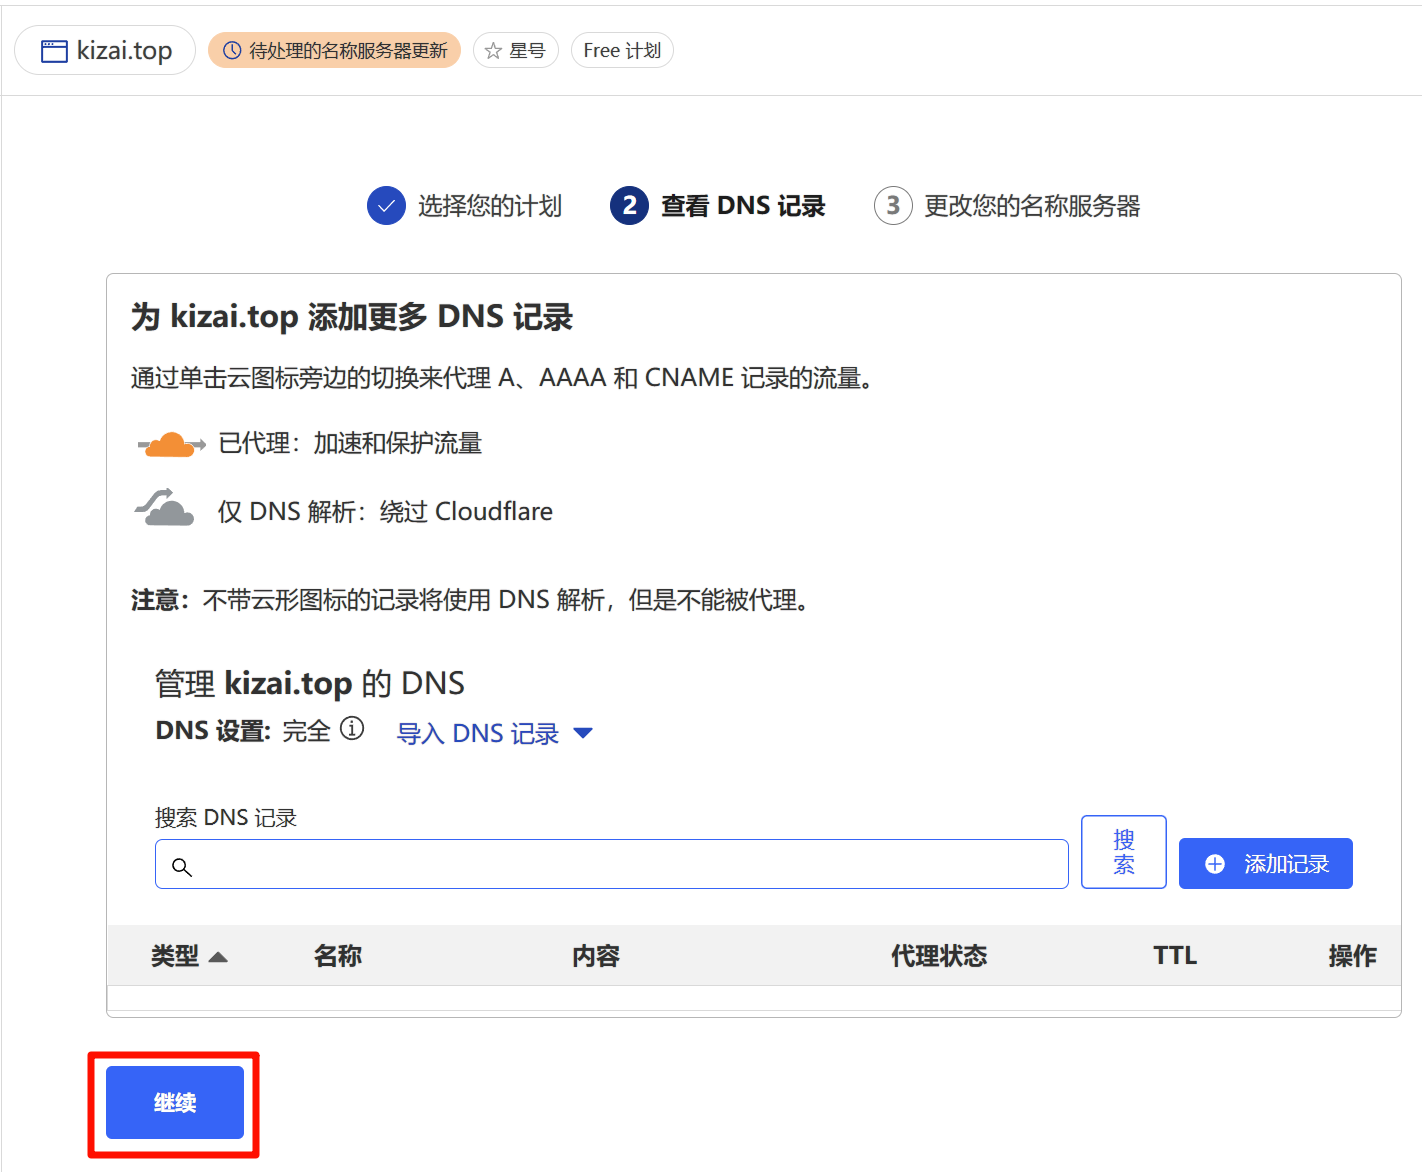Click the DNS 设置: 完全 label
Viewport: 1422px width, 1172px height.
[x=243, y=731]
